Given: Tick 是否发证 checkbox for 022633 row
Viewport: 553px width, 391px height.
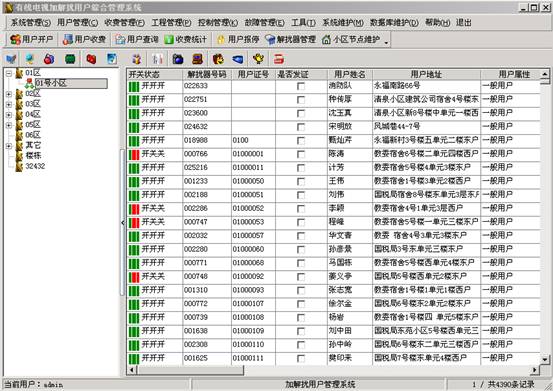Looking at the screenshot, I should pyautogui.click(x=301, y=86).
